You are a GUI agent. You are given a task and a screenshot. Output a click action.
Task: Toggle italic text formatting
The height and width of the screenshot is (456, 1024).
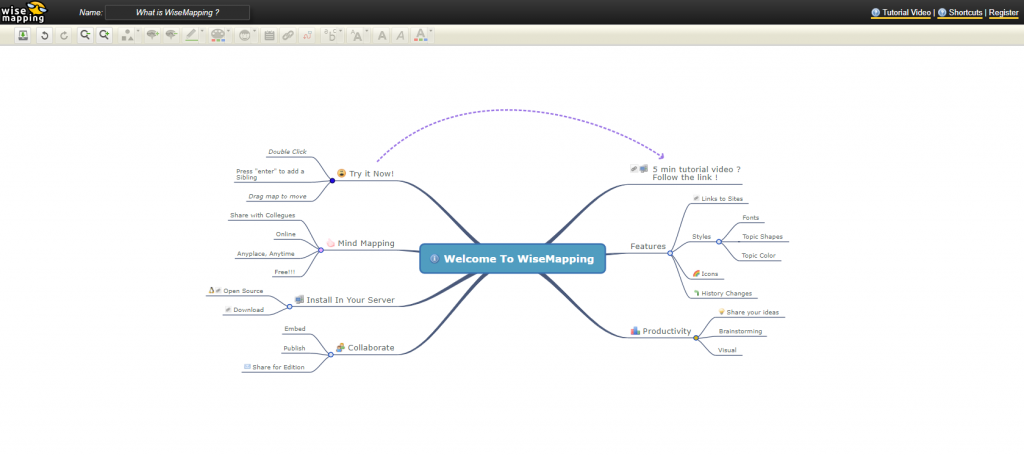[x=400, y=35]
